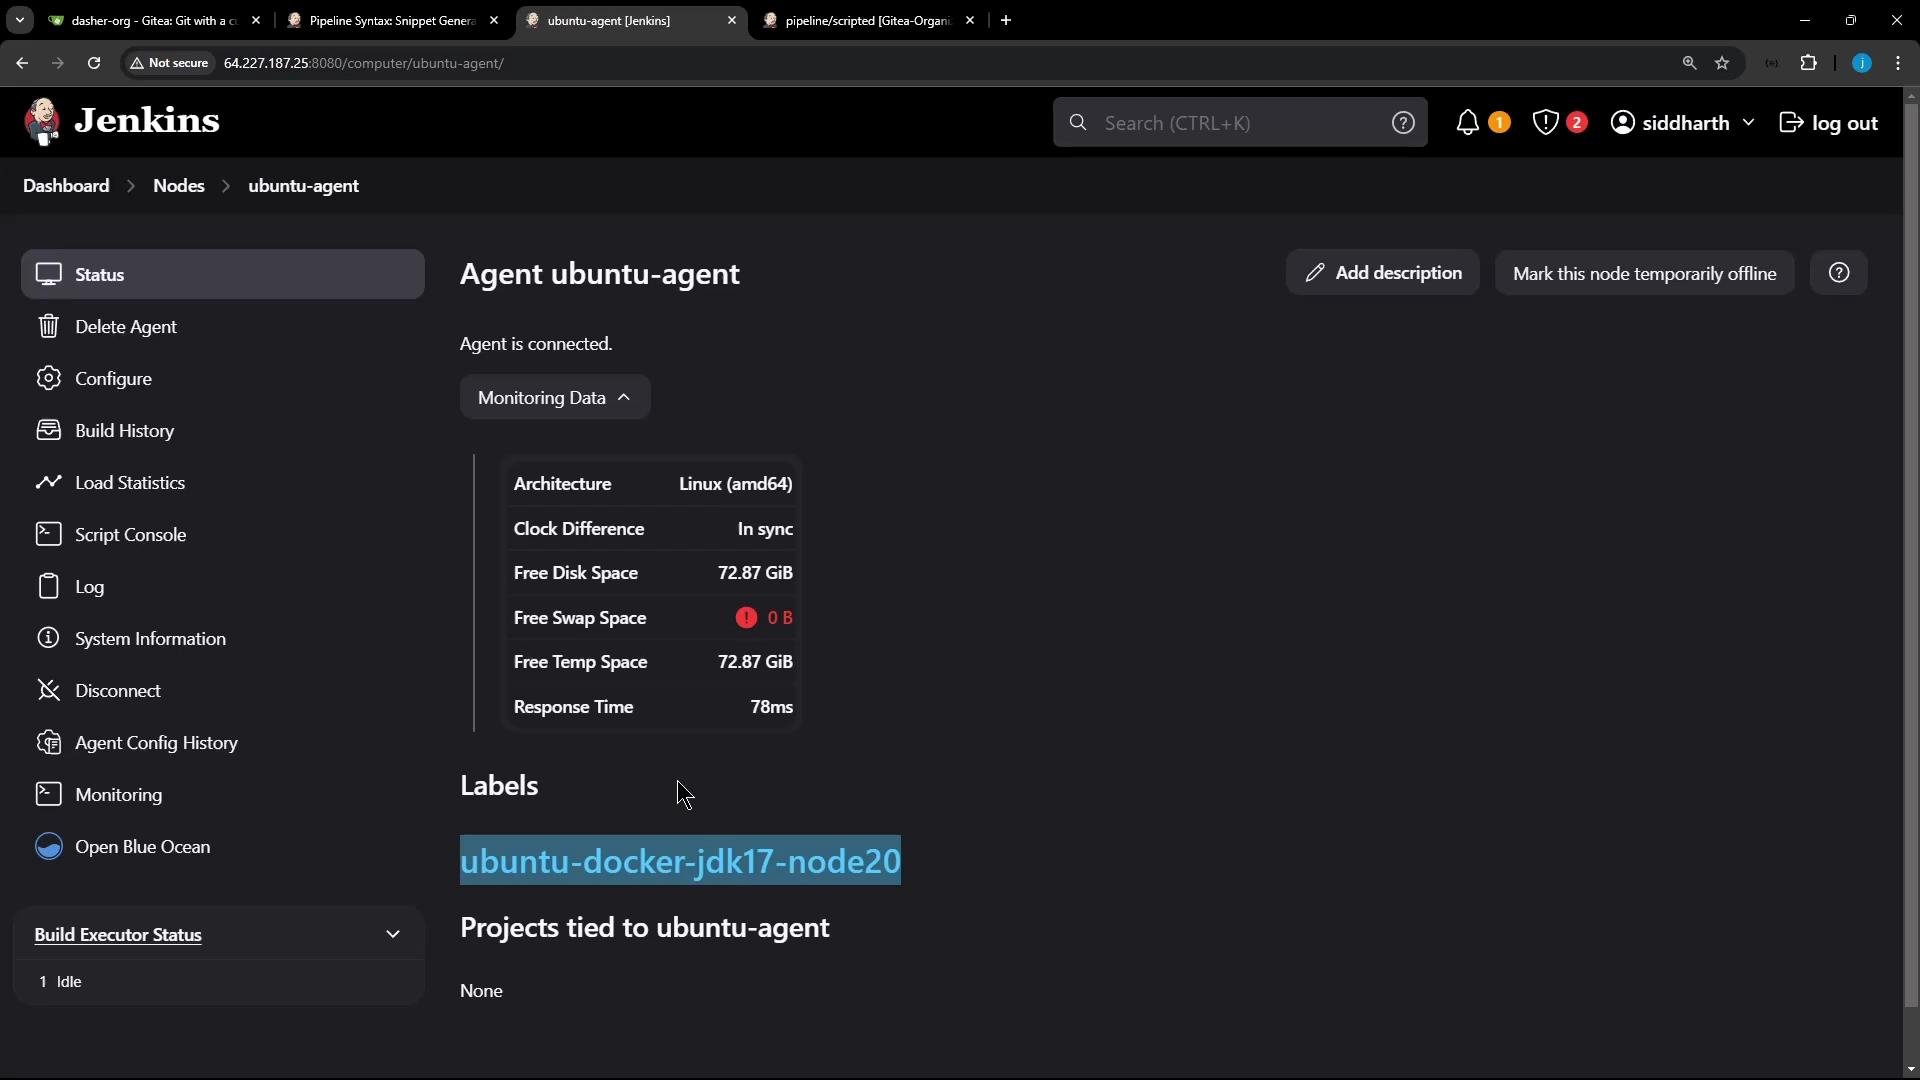Click the gear icon beside Configure

(x=48, y=378)
